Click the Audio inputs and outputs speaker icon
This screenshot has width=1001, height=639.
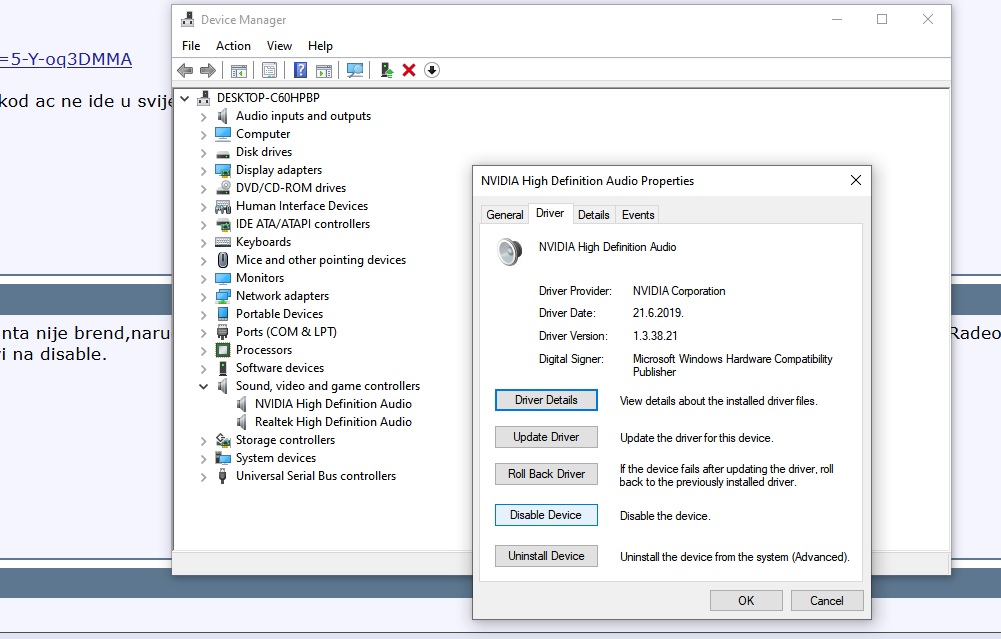pyautogui.click(x=223, y=116)
